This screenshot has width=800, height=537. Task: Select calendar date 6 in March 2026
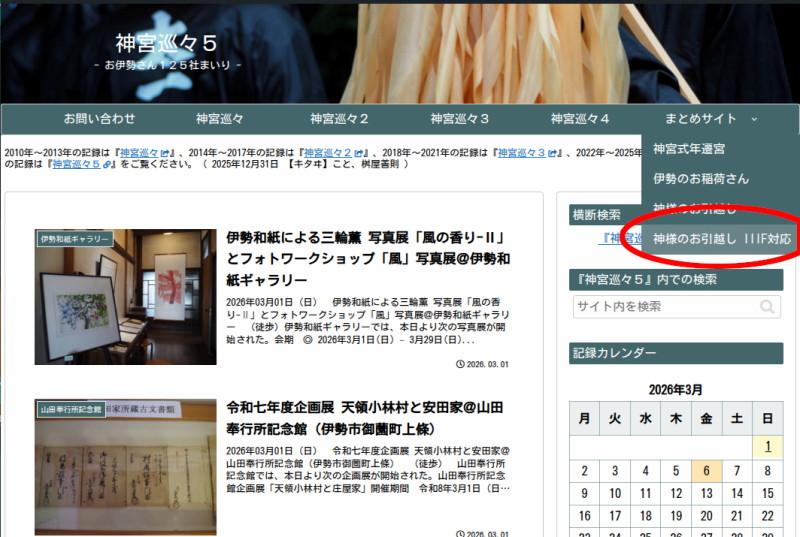706,471
